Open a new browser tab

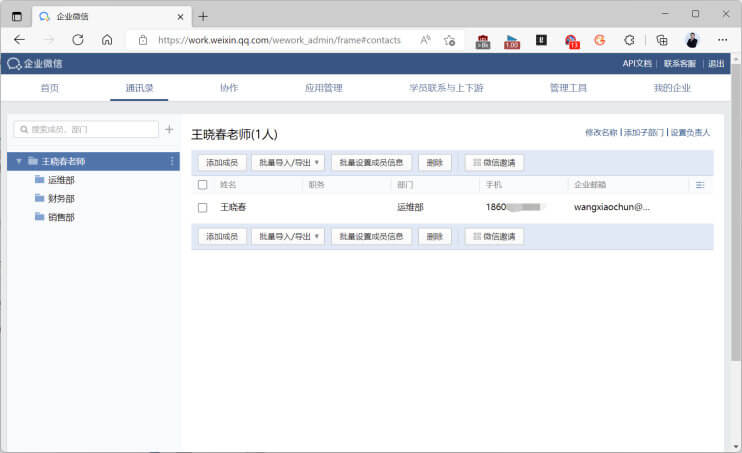[203, 17]
